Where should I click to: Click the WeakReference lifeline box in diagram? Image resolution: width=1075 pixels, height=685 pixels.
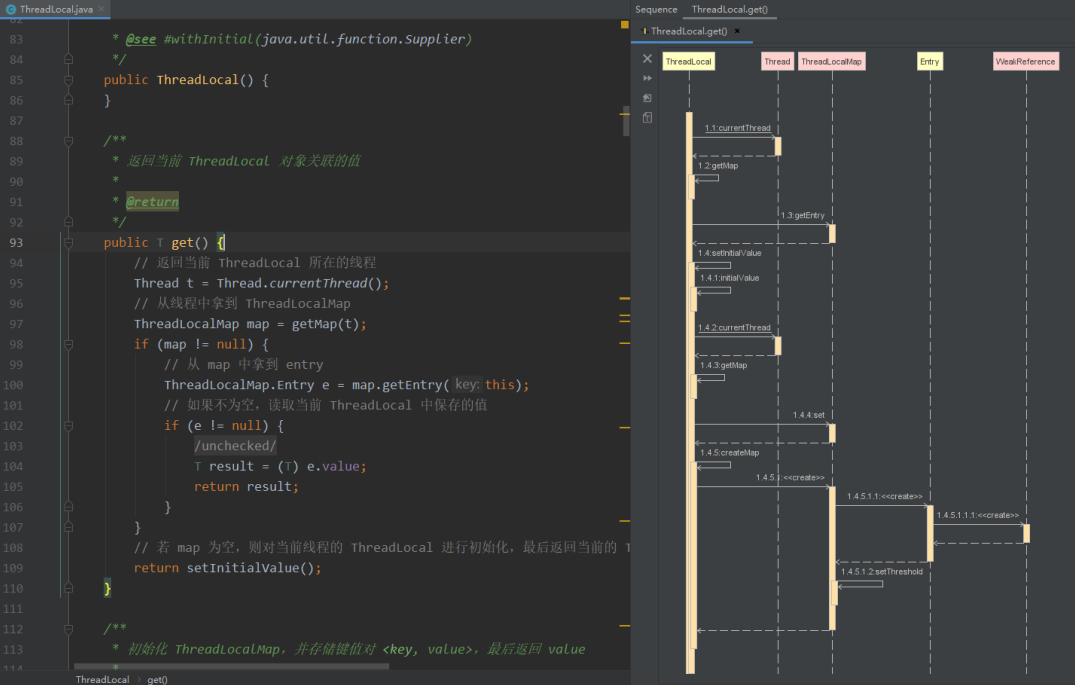click(1025, 62)
